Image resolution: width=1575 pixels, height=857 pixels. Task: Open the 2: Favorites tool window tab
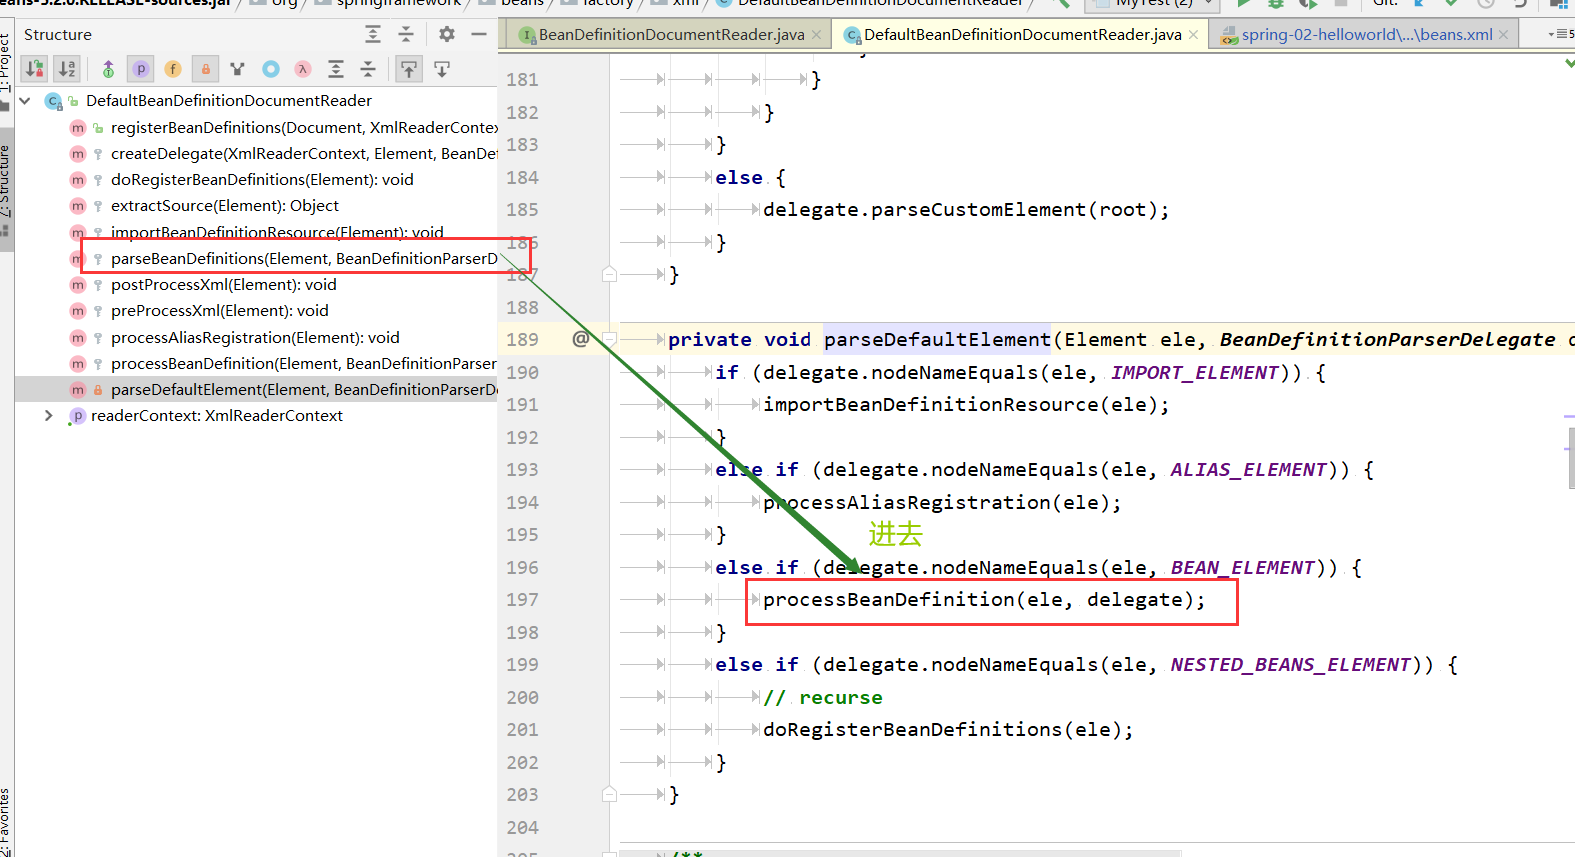(6, 822)
